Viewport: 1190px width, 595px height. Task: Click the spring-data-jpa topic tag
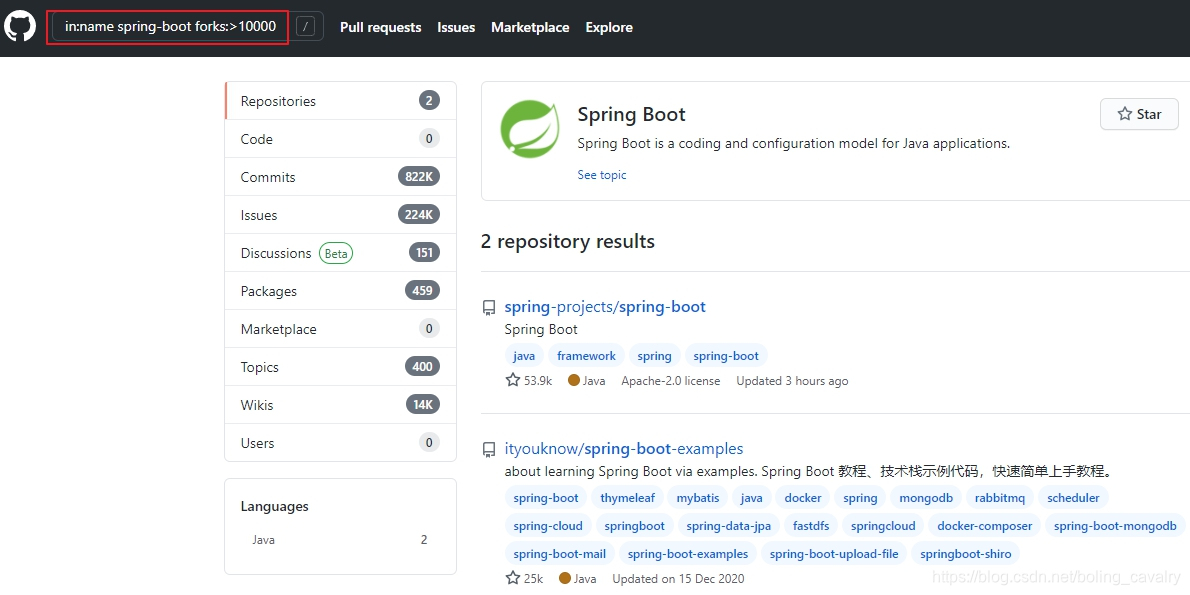click(x=729, y=526)
